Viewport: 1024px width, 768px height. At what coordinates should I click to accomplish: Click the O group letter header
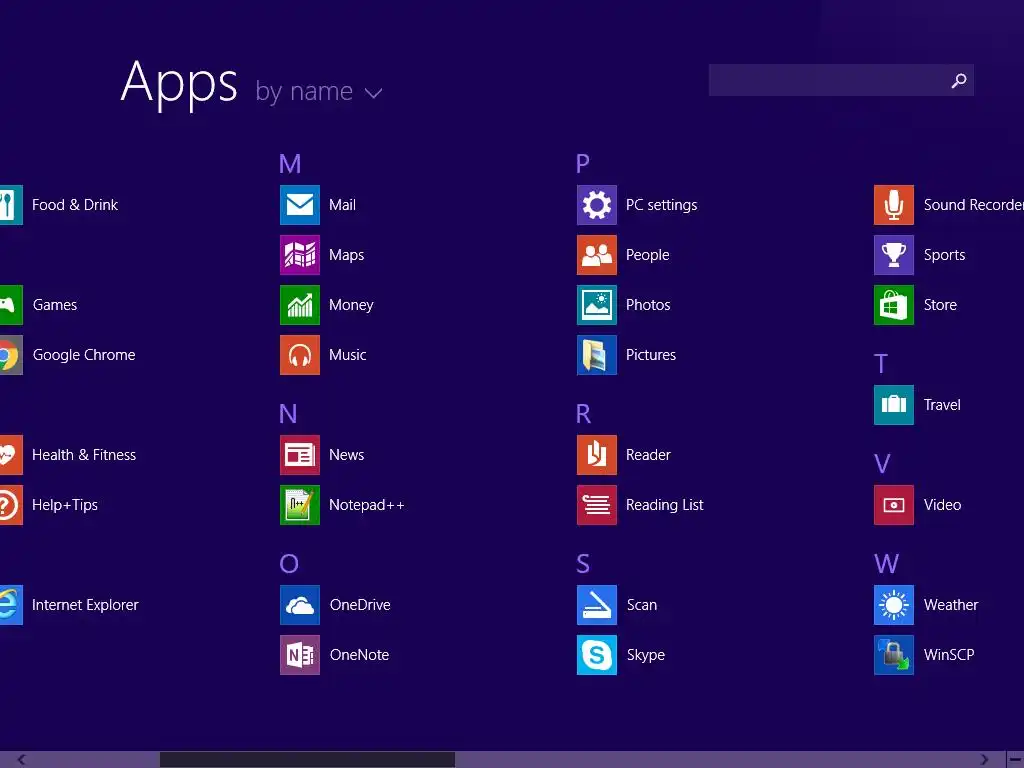coord(289,564)
